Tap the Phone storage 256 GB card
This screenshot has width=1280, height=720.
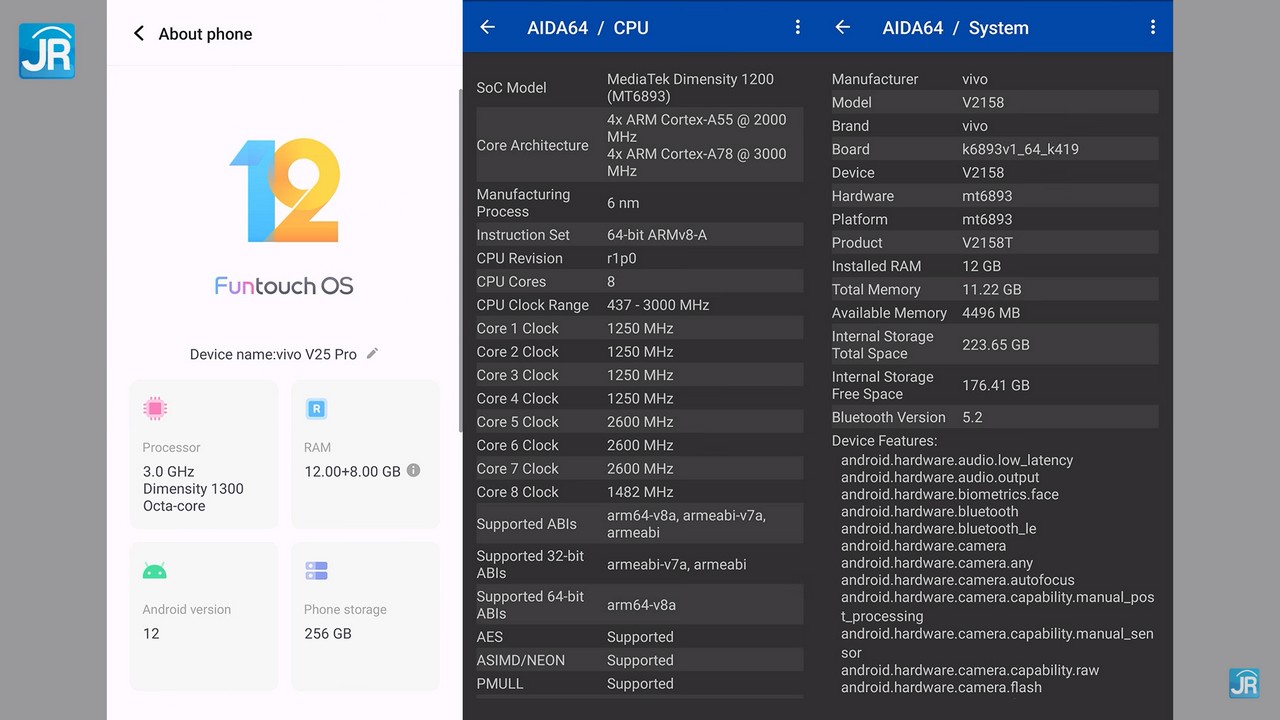(365, 615)
